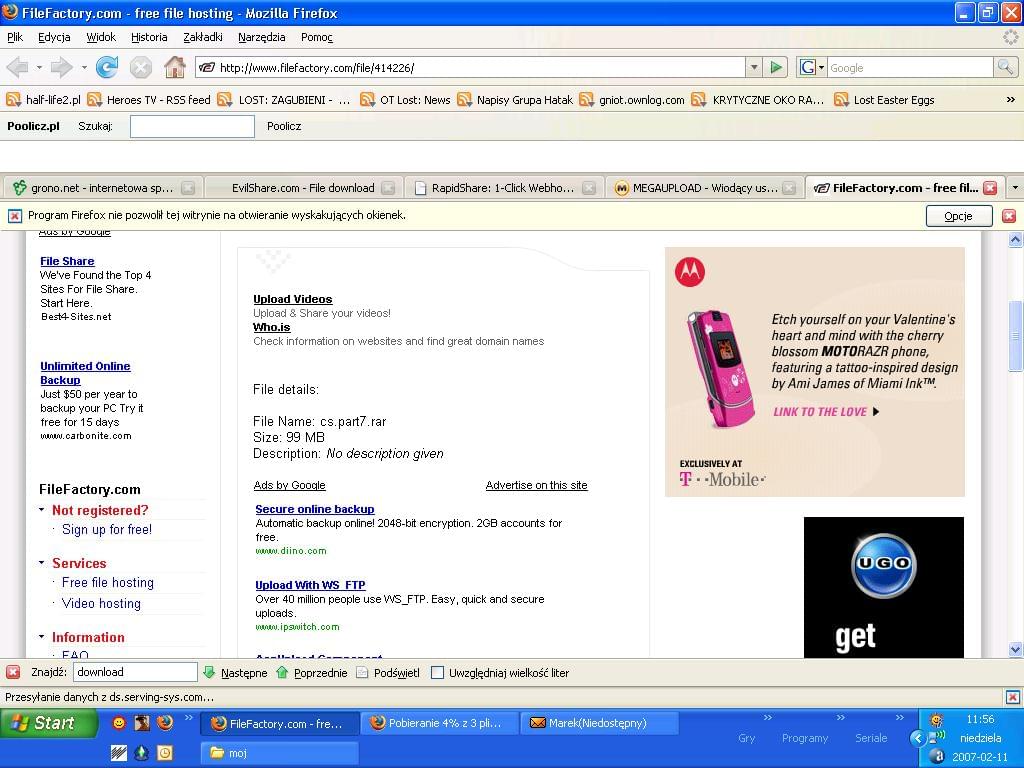Click the page vertical scrollbar thumb

pyautogui.click(x=1016, y=336)
